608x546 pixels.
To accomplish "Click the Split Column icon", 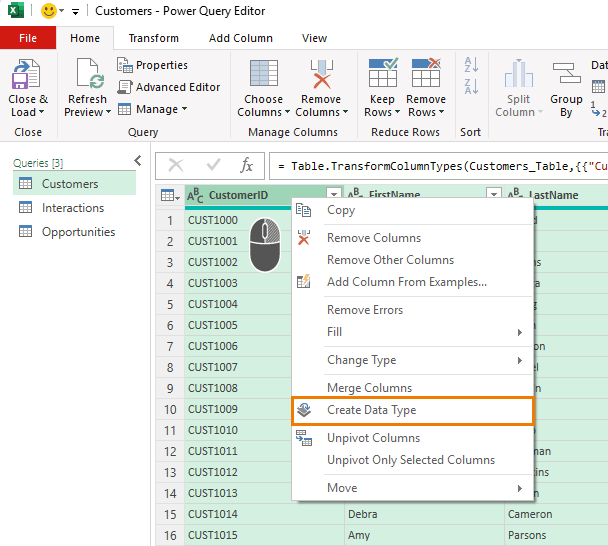I will click(x=518, y=73).
